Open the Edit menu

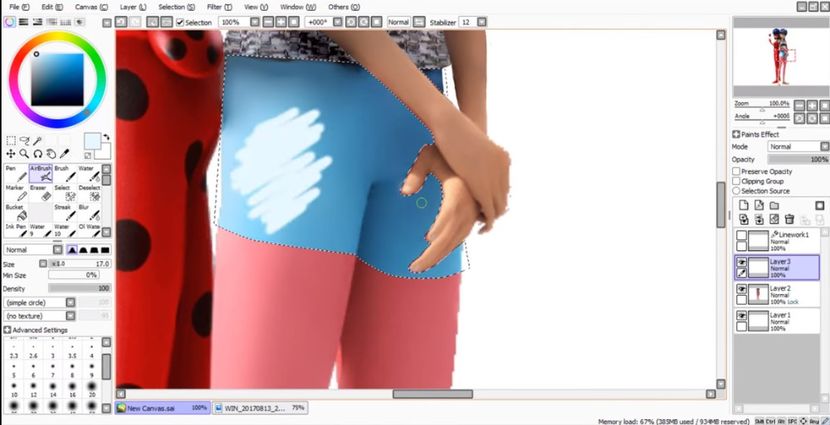click(x=52, y=7)
